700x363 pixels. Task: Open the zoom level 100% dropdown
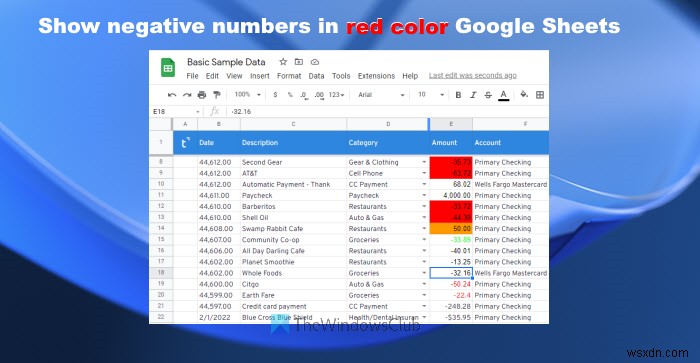[x=247, y=95]
